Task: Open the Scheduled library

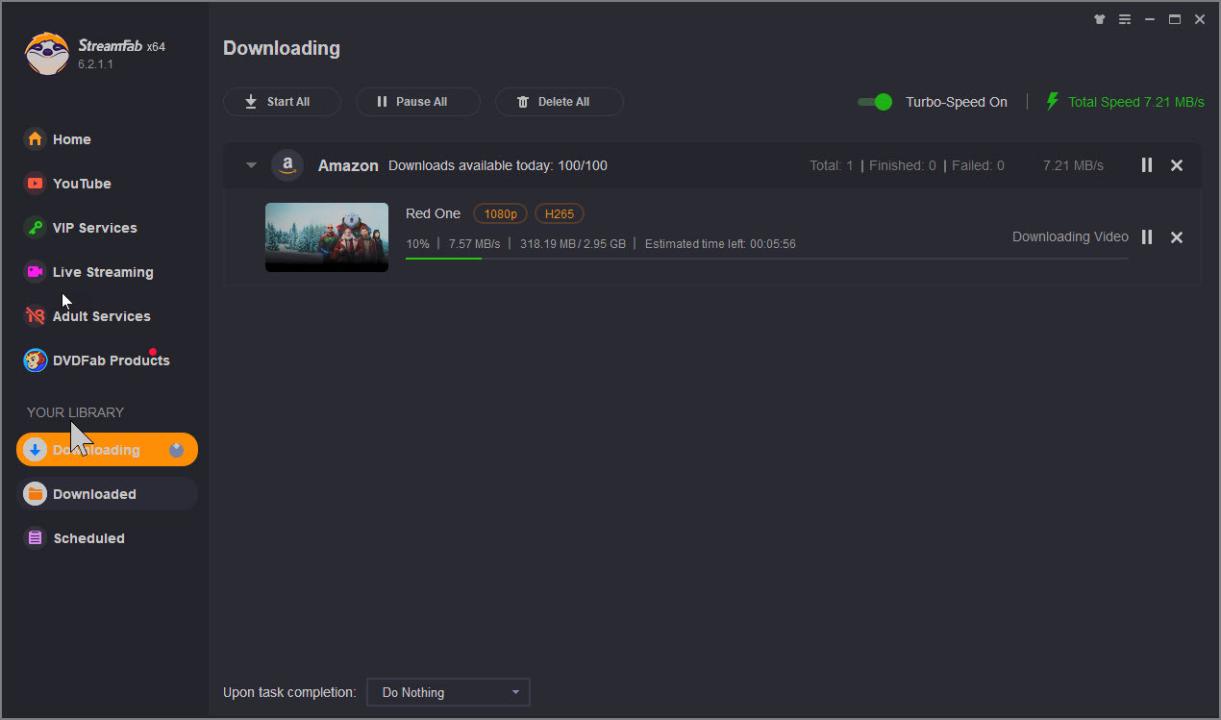Action: [x=75, y=538]
